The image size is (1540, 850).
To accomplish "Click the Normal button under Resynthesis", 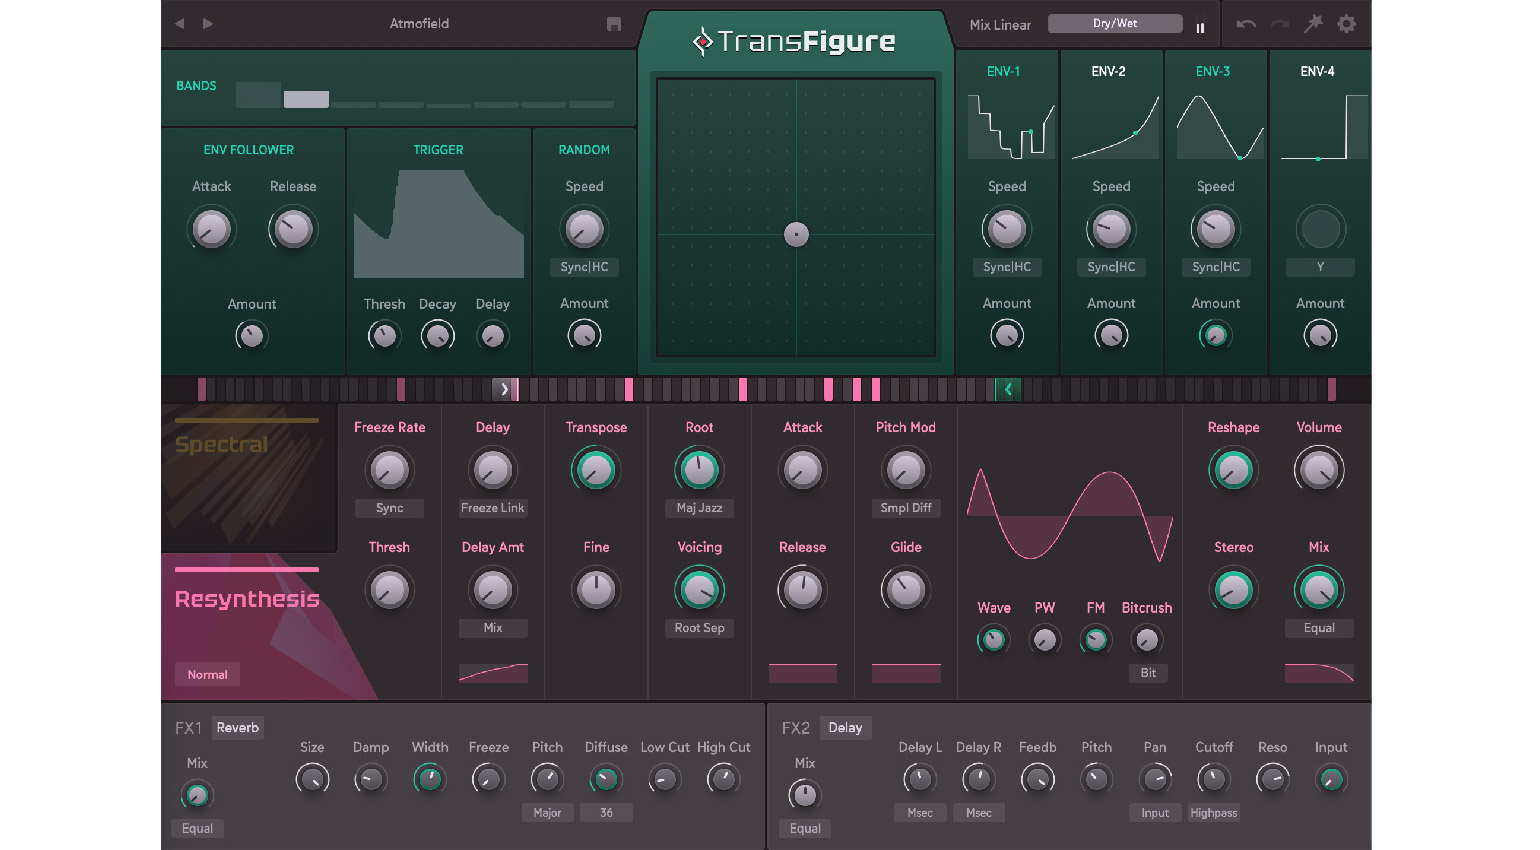I will point(207,675).
